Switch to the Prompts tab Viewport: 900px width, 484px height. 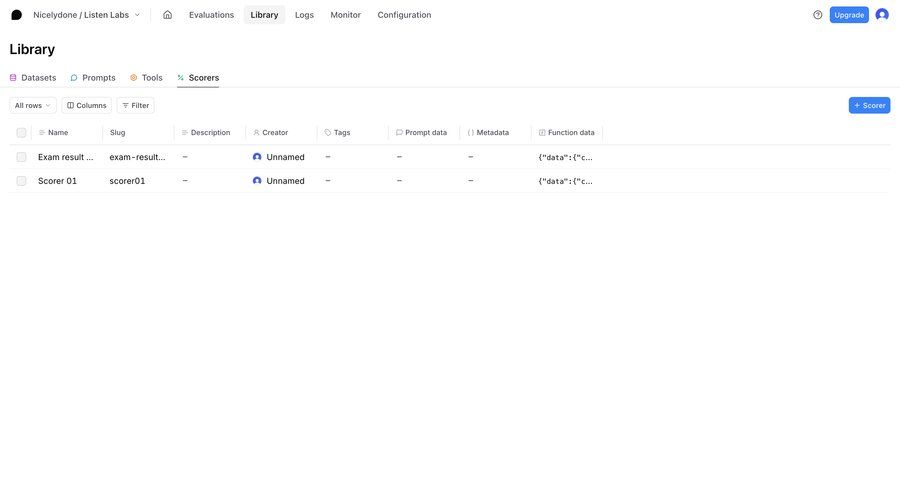coord(93,78)
